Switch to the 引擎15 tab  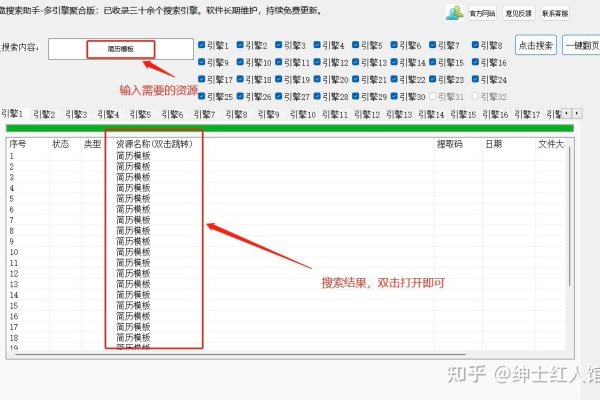463,114
